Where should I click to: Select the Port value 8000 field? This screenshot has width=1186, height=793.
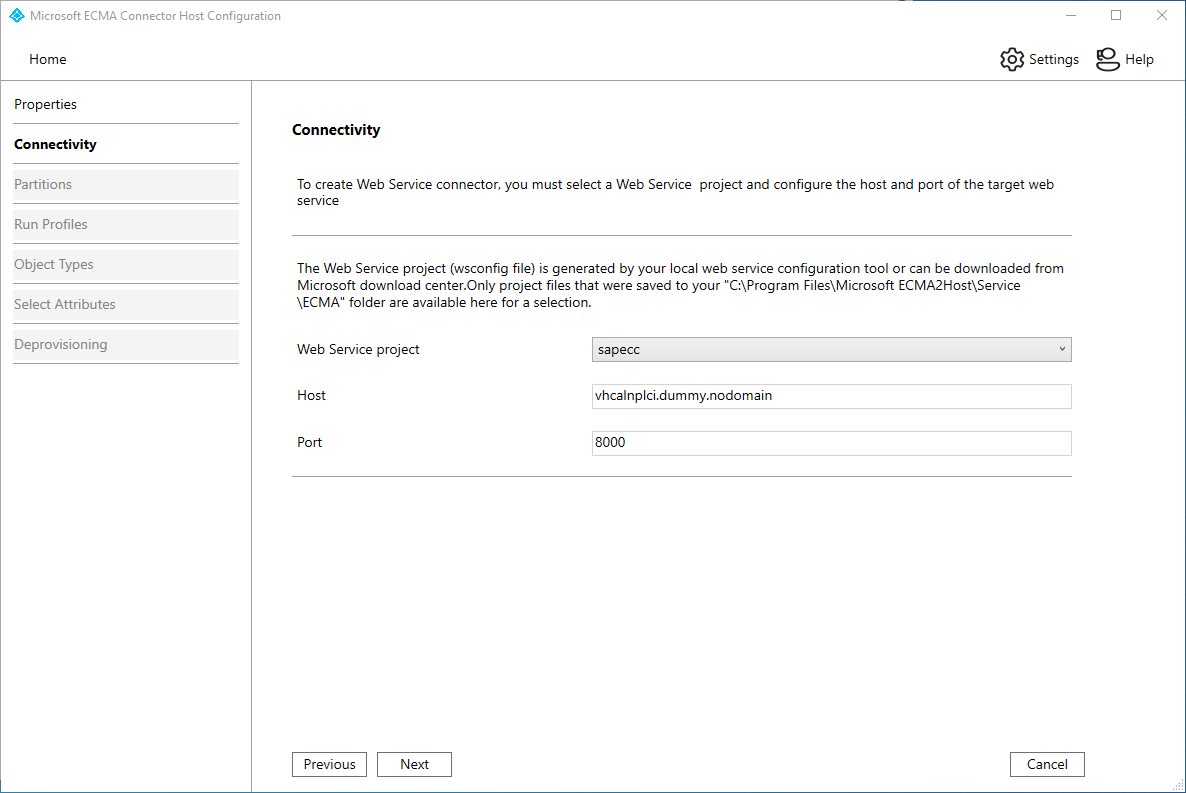pyautogui.click(x=830, y=443)
